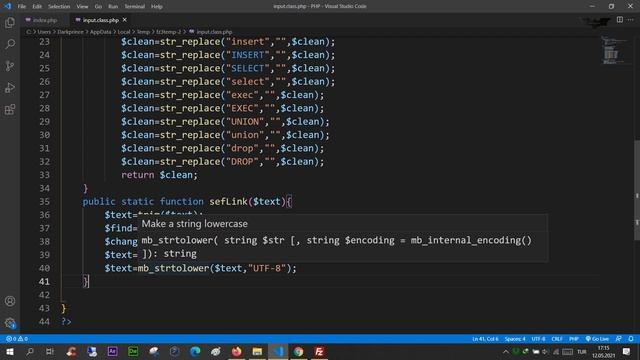Open the Manage gear icon

(10, 323)
